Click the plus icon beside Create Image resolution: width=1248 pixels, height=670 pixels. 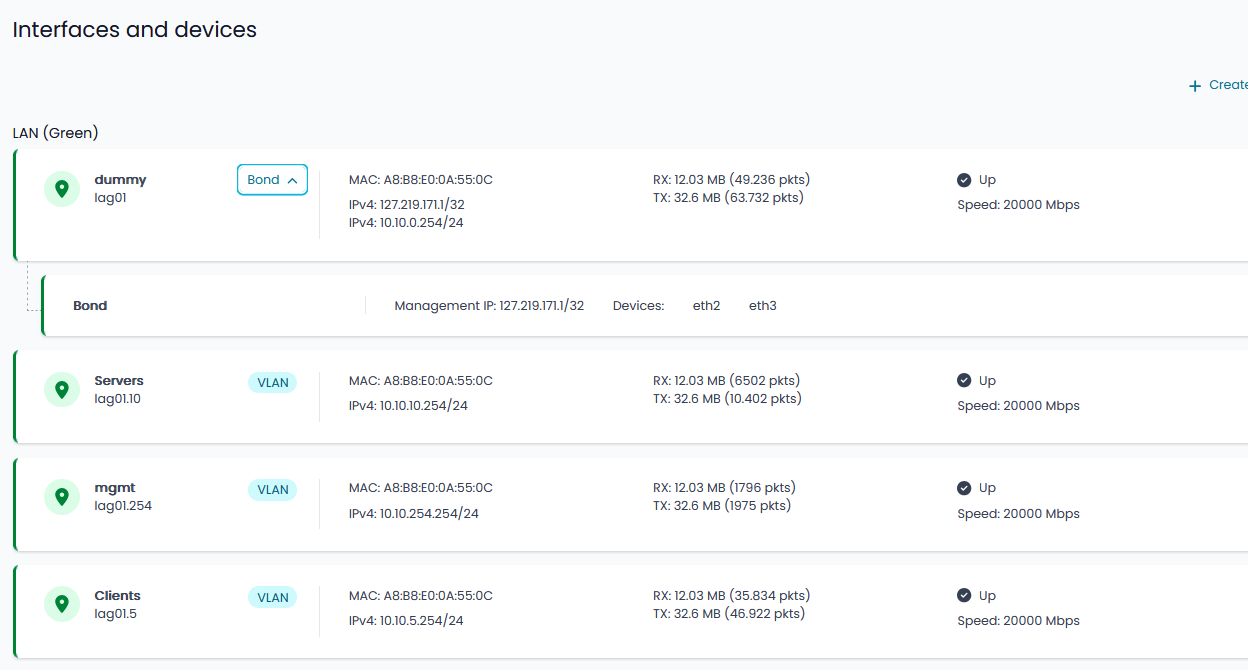coord(1194,86)
